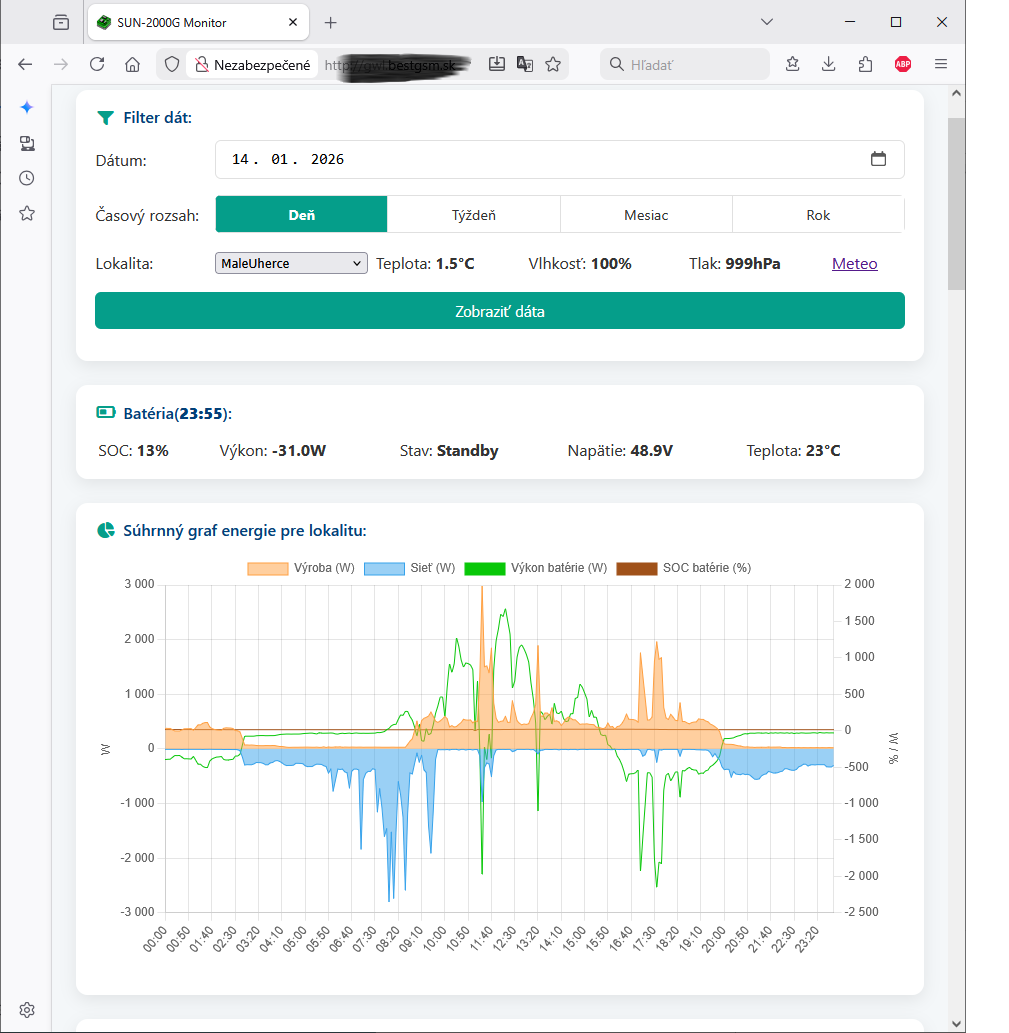Open the Extensions puzzle menu

tap(865, 64)
